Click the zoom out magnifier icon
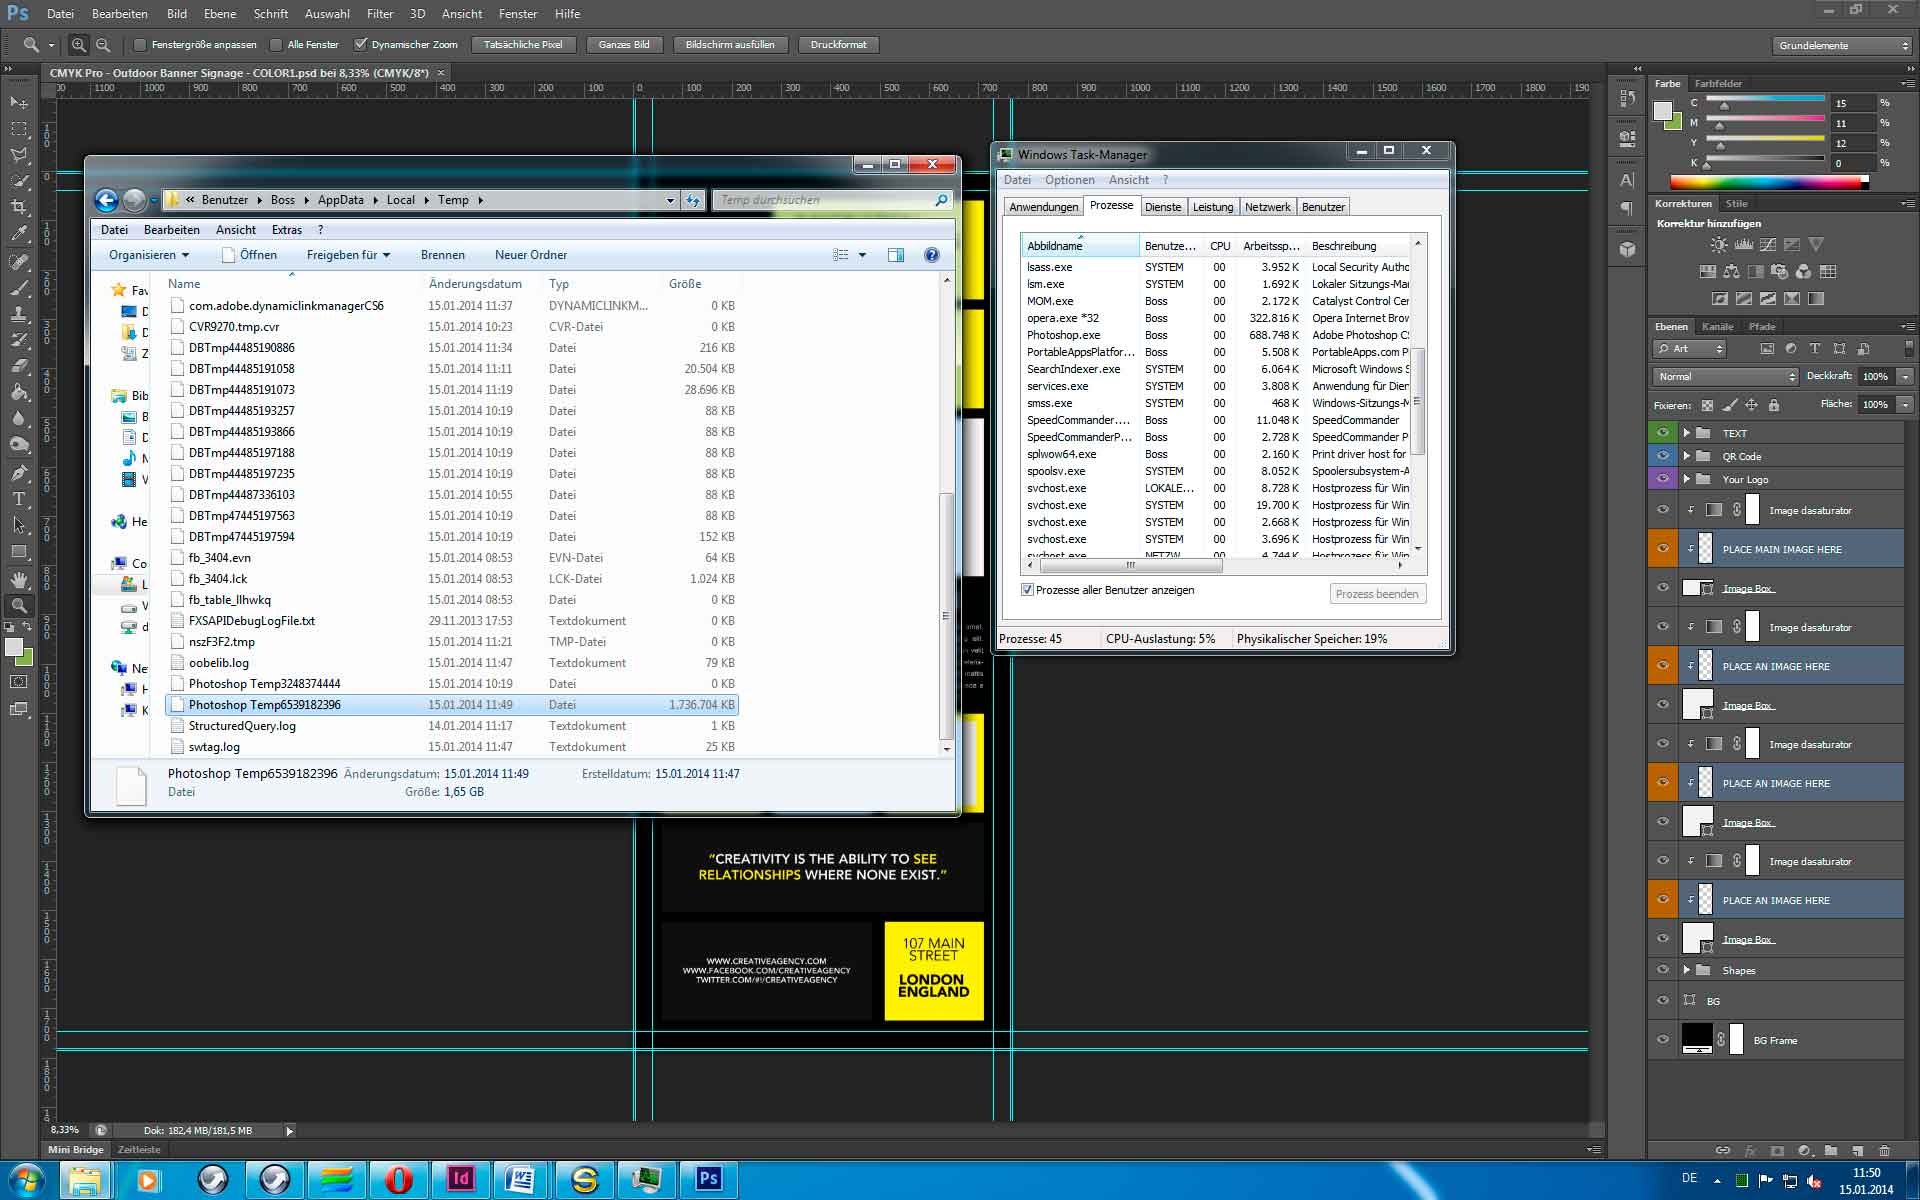Image resolution: width=1920 pixels, height=1200 pixels. pos(103,45)
